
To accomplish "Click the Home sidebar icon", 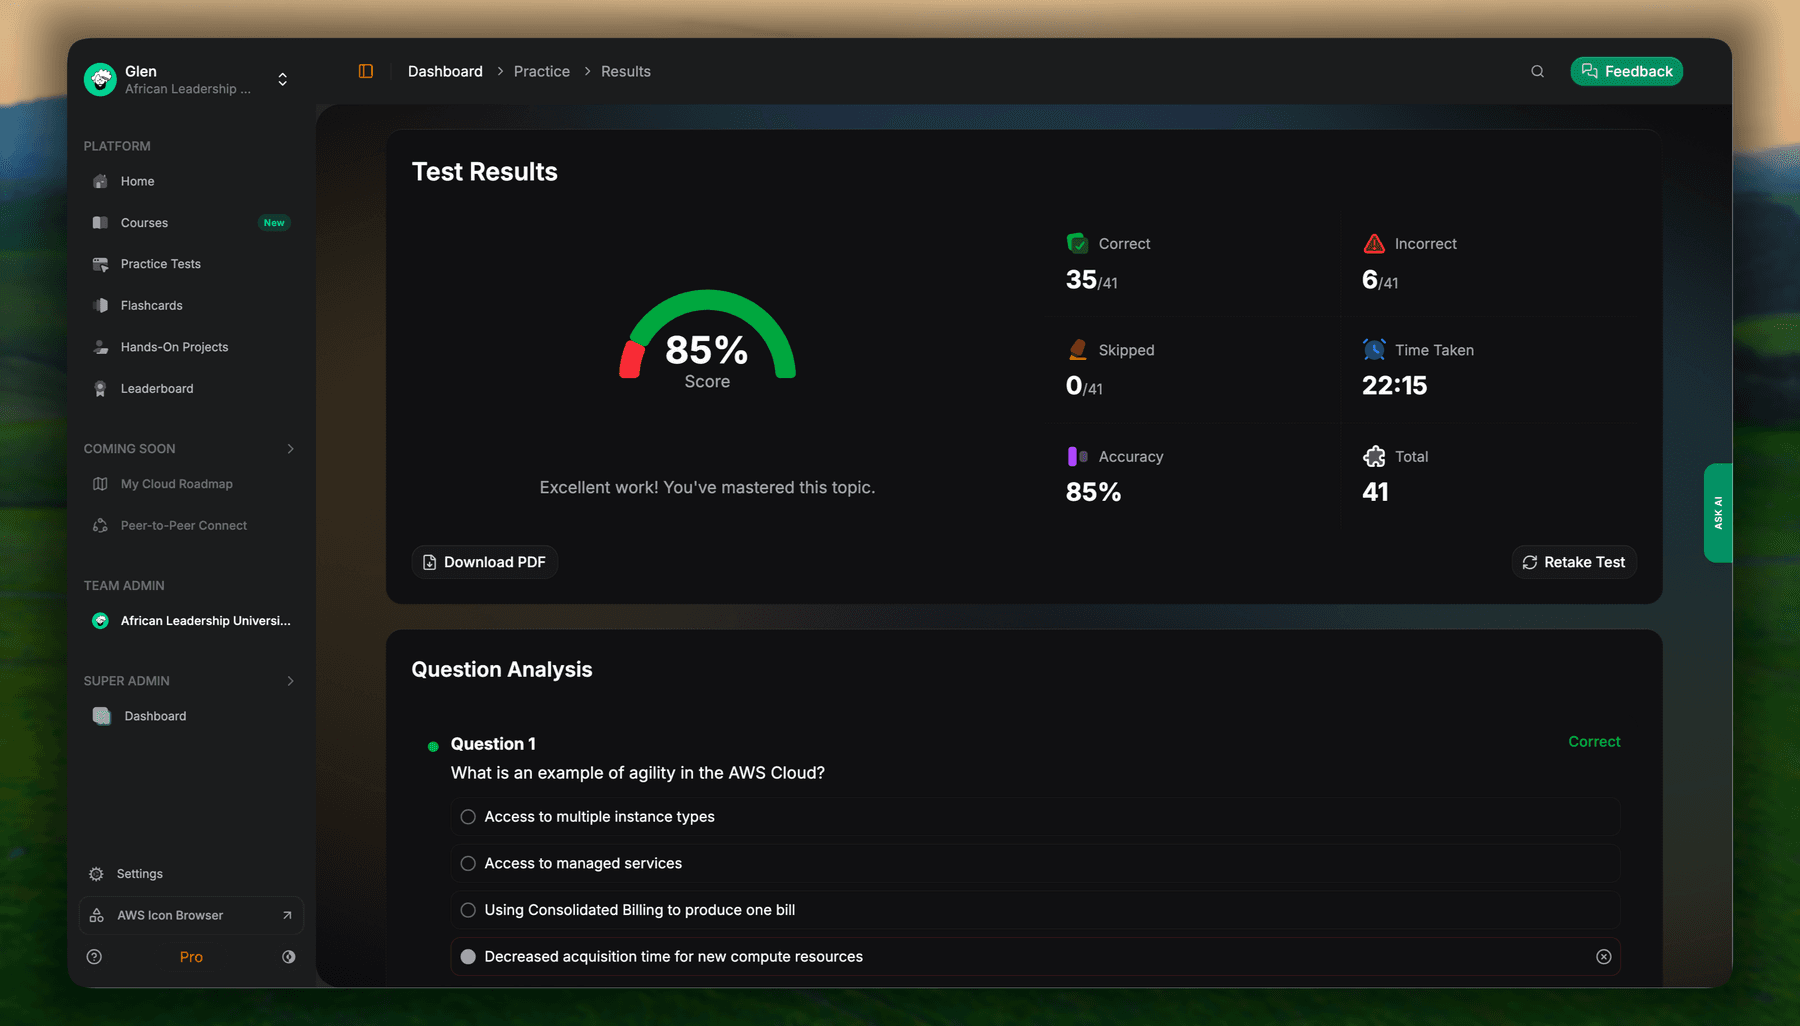I will pyautogui.click(x=100, y=181).
